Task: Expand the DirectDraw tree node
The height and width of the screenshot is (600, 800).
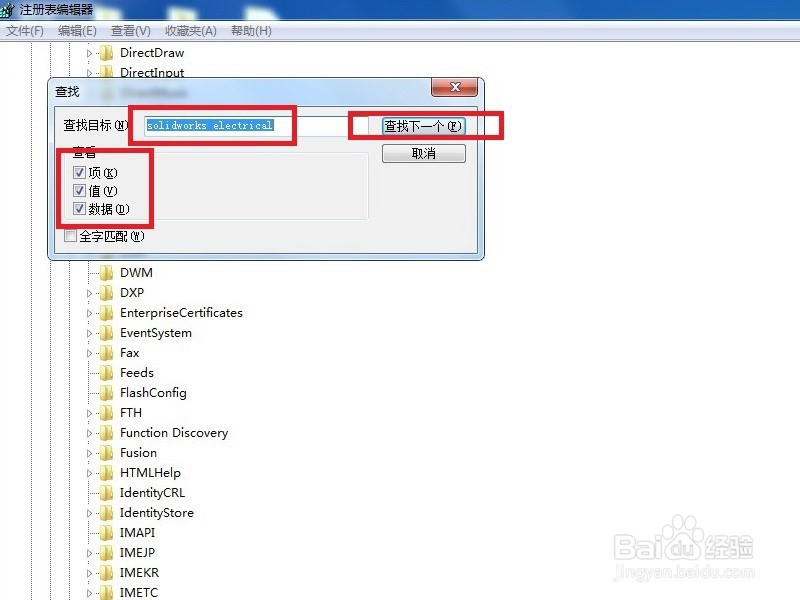Action: point(89,53)
